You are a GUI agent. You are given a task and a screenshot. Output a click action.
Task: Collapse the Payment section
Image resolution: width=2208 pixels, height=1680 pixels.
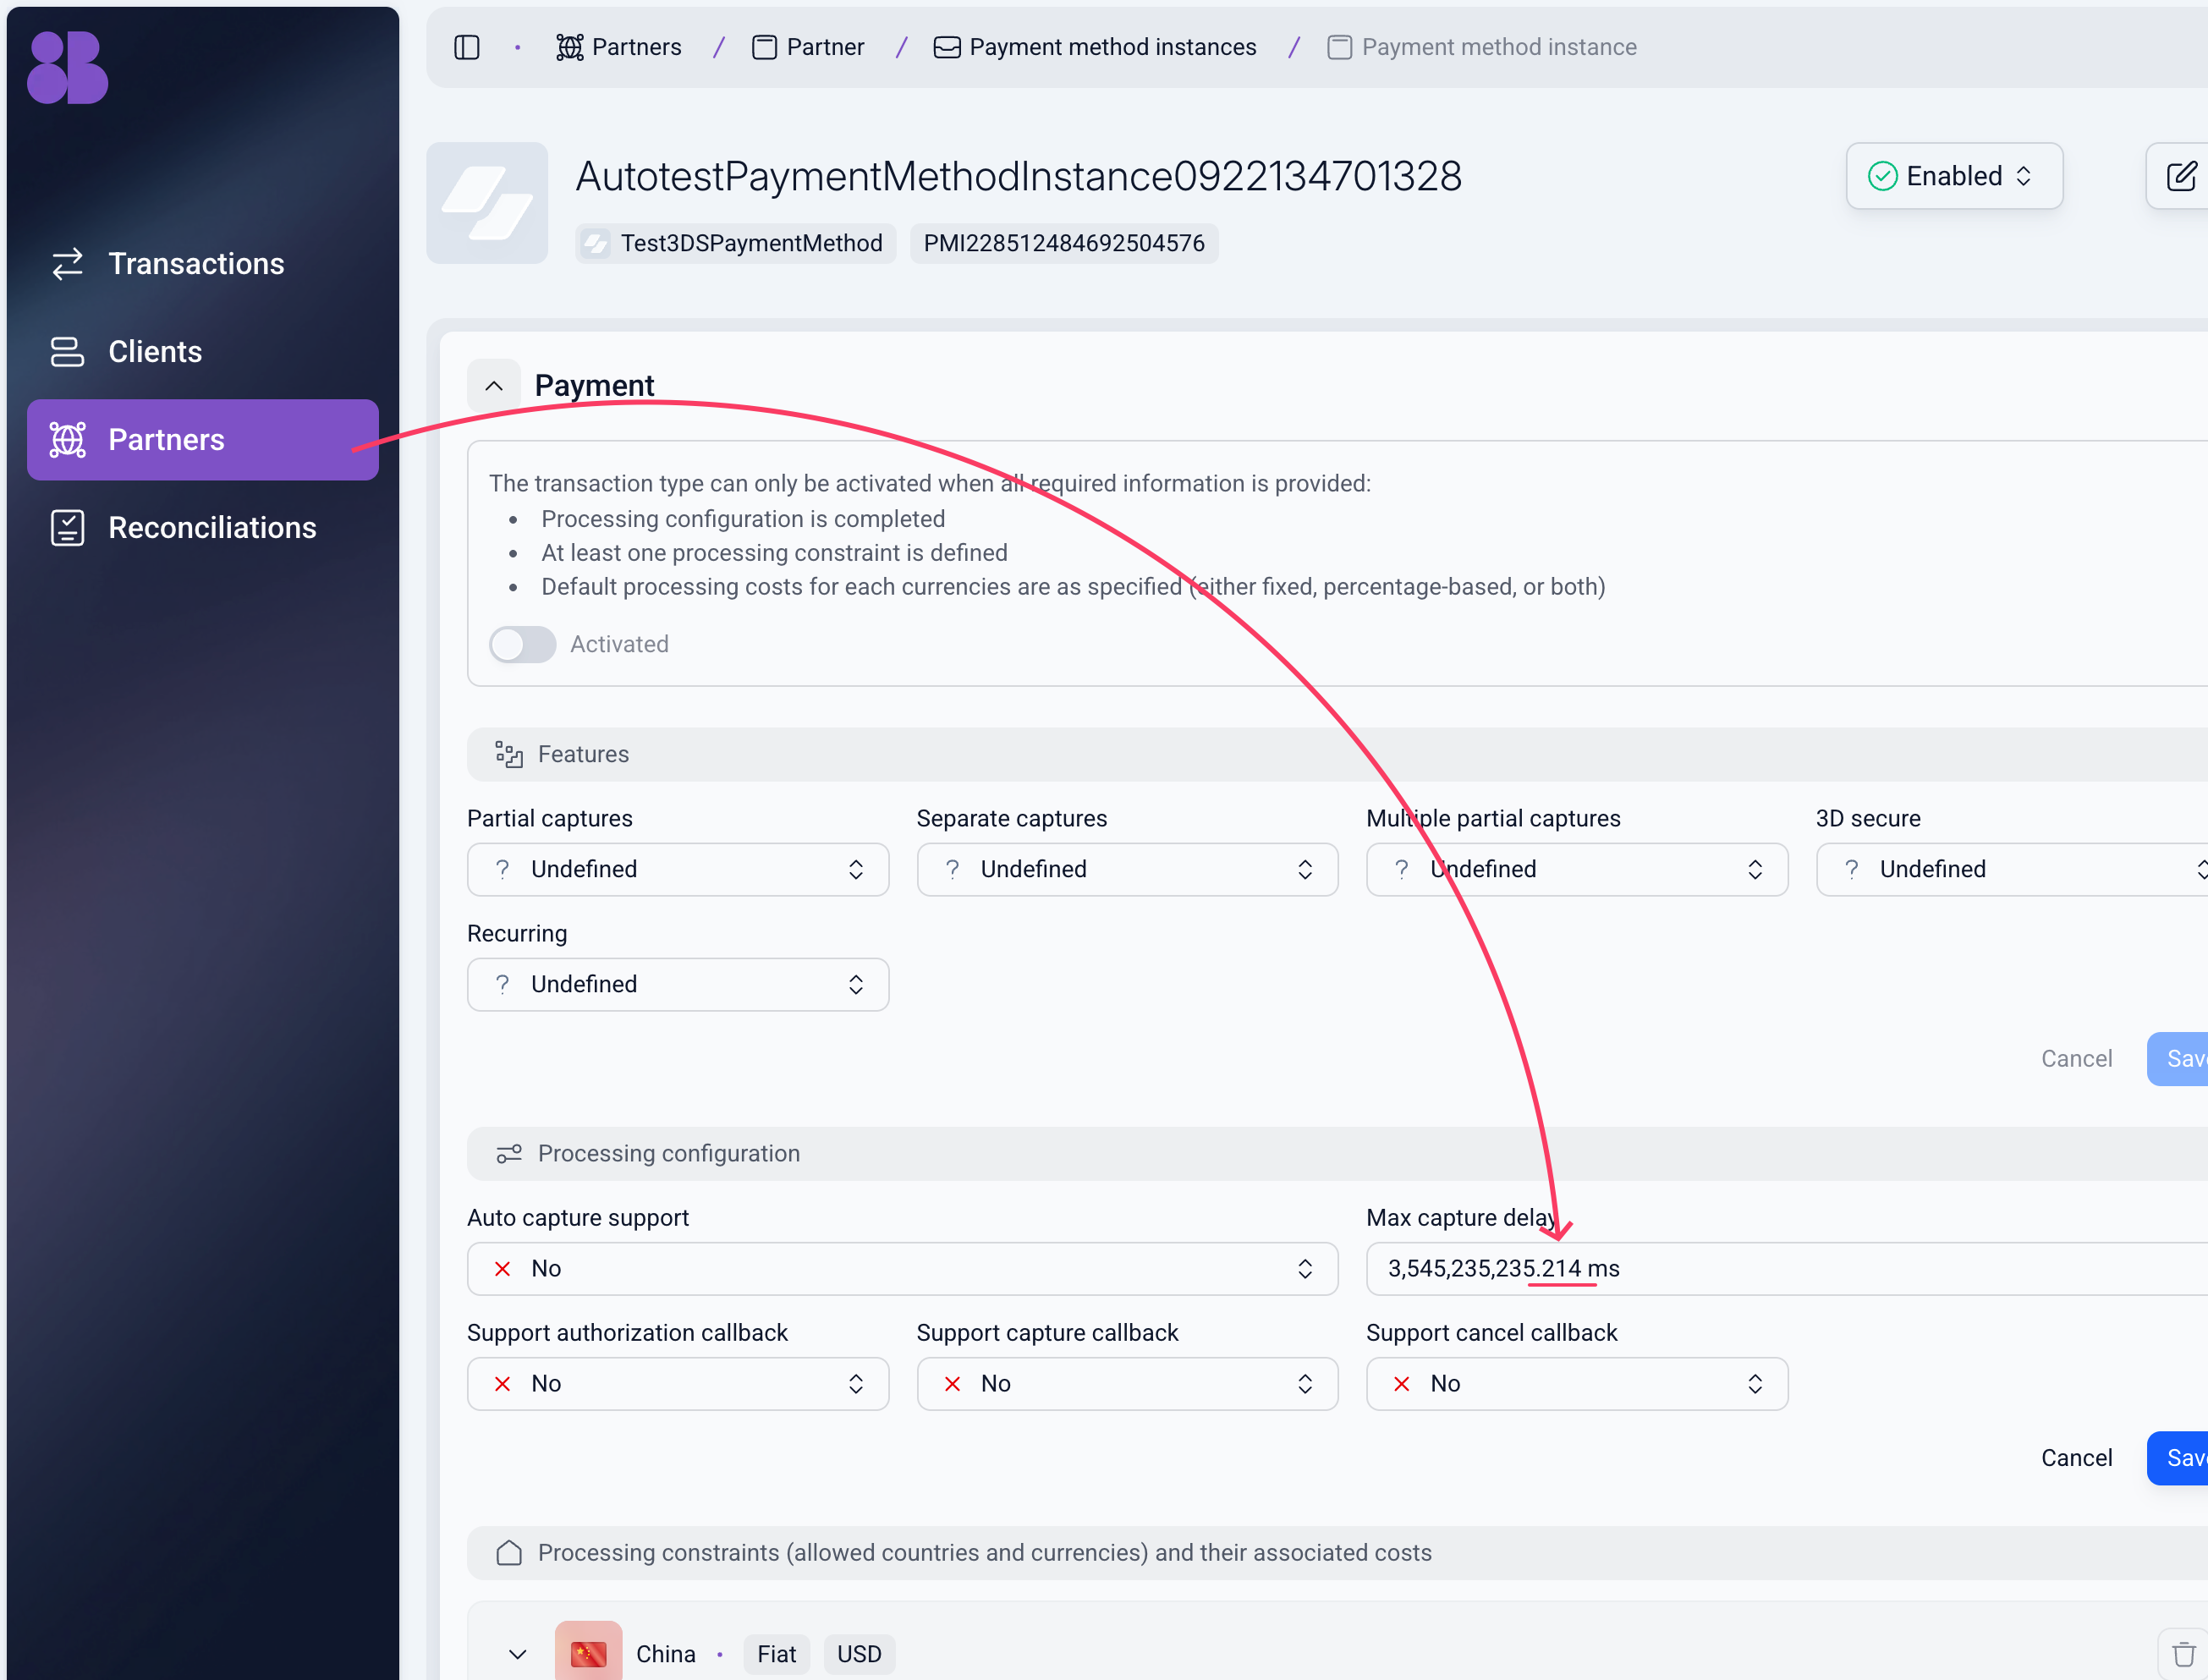[x=494, y=385]
